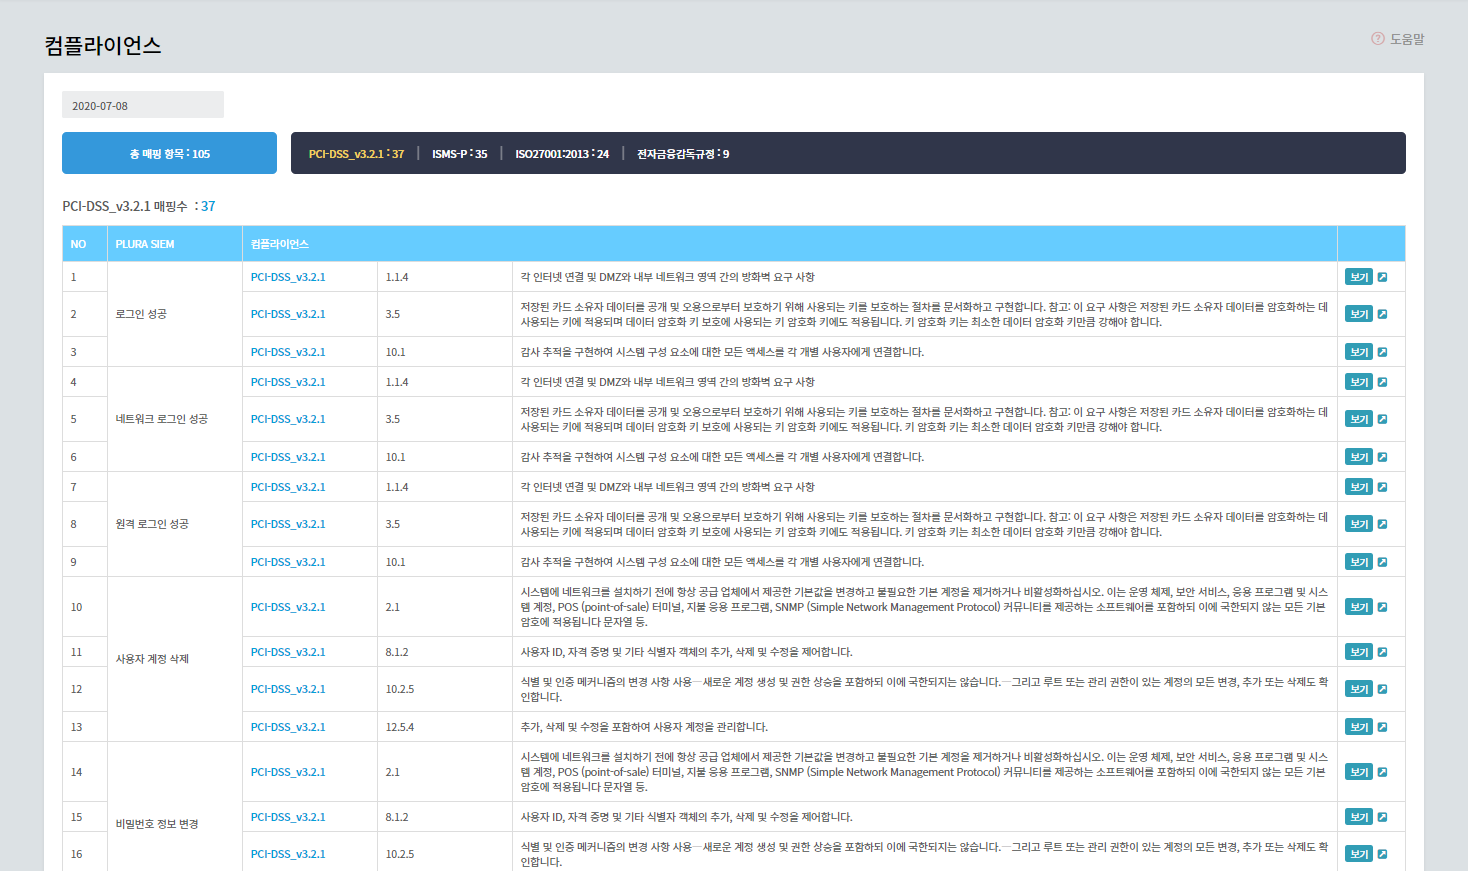Open external link icon for row 5
This screenshot has width=1468, height=871.
(1382, 419)
